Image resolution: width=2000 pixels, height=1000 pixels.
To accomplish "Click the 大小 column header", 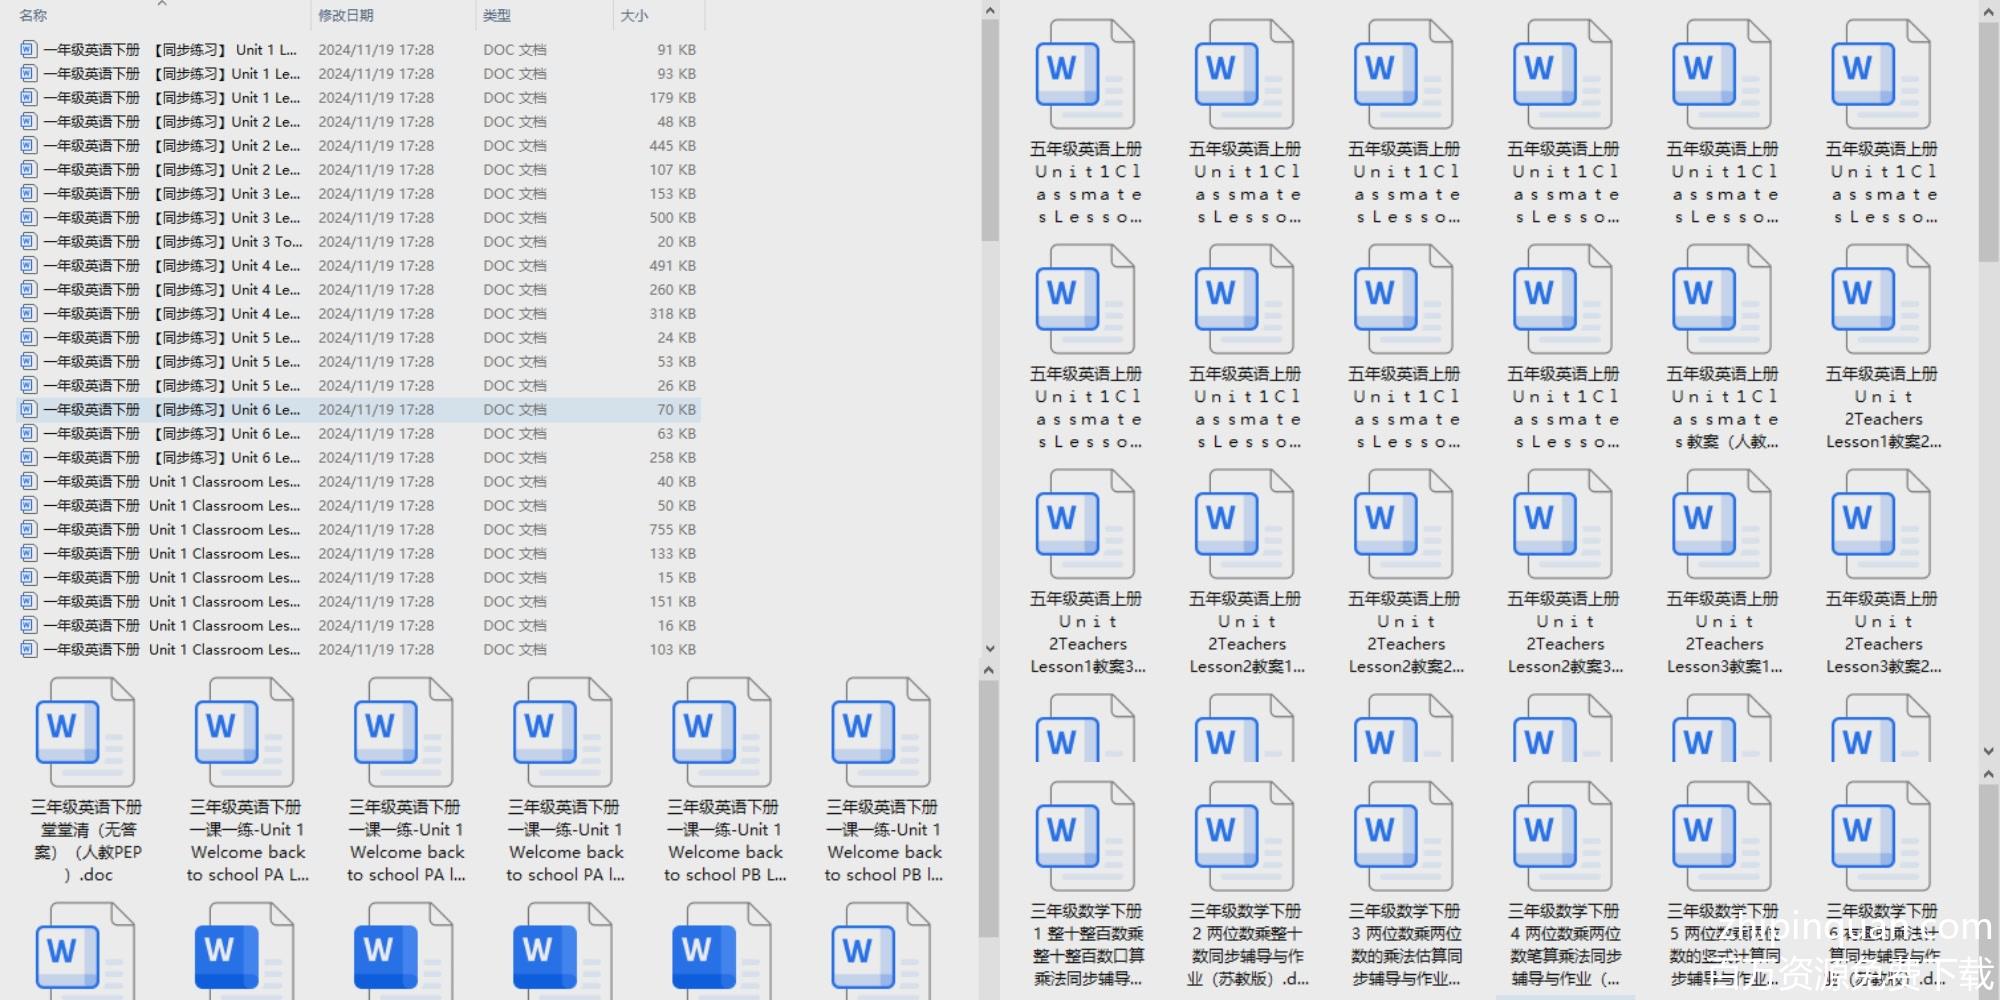I will point(634,16).
